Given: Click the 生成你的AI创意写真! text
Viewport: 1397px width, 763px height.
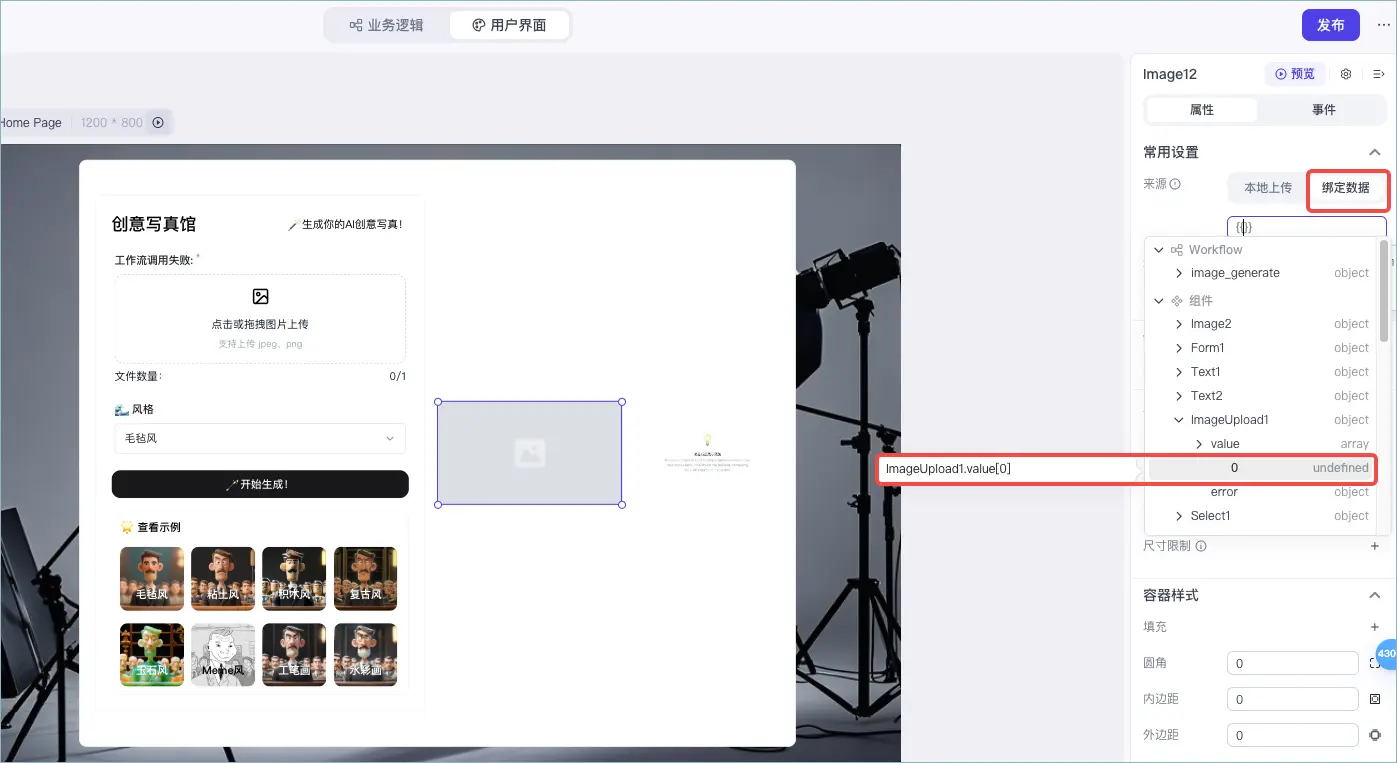Looking at the screenshot, I should point(352,225).
